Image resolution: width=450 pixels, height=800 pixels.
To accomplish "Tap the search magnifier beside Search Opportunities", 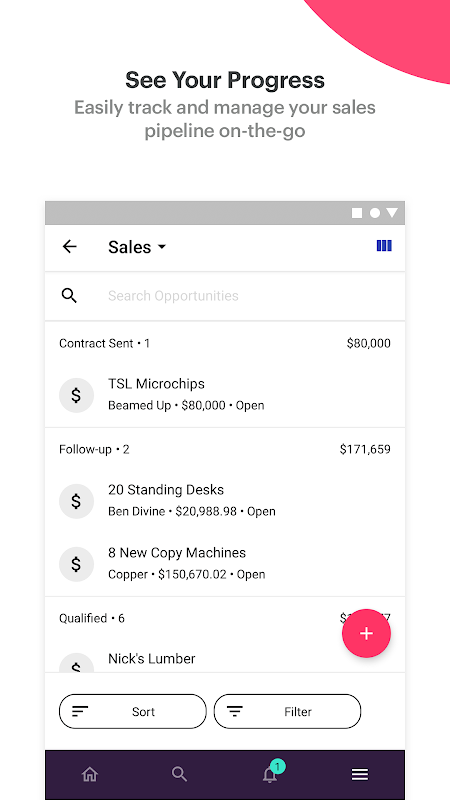I will tap(69, 295).
